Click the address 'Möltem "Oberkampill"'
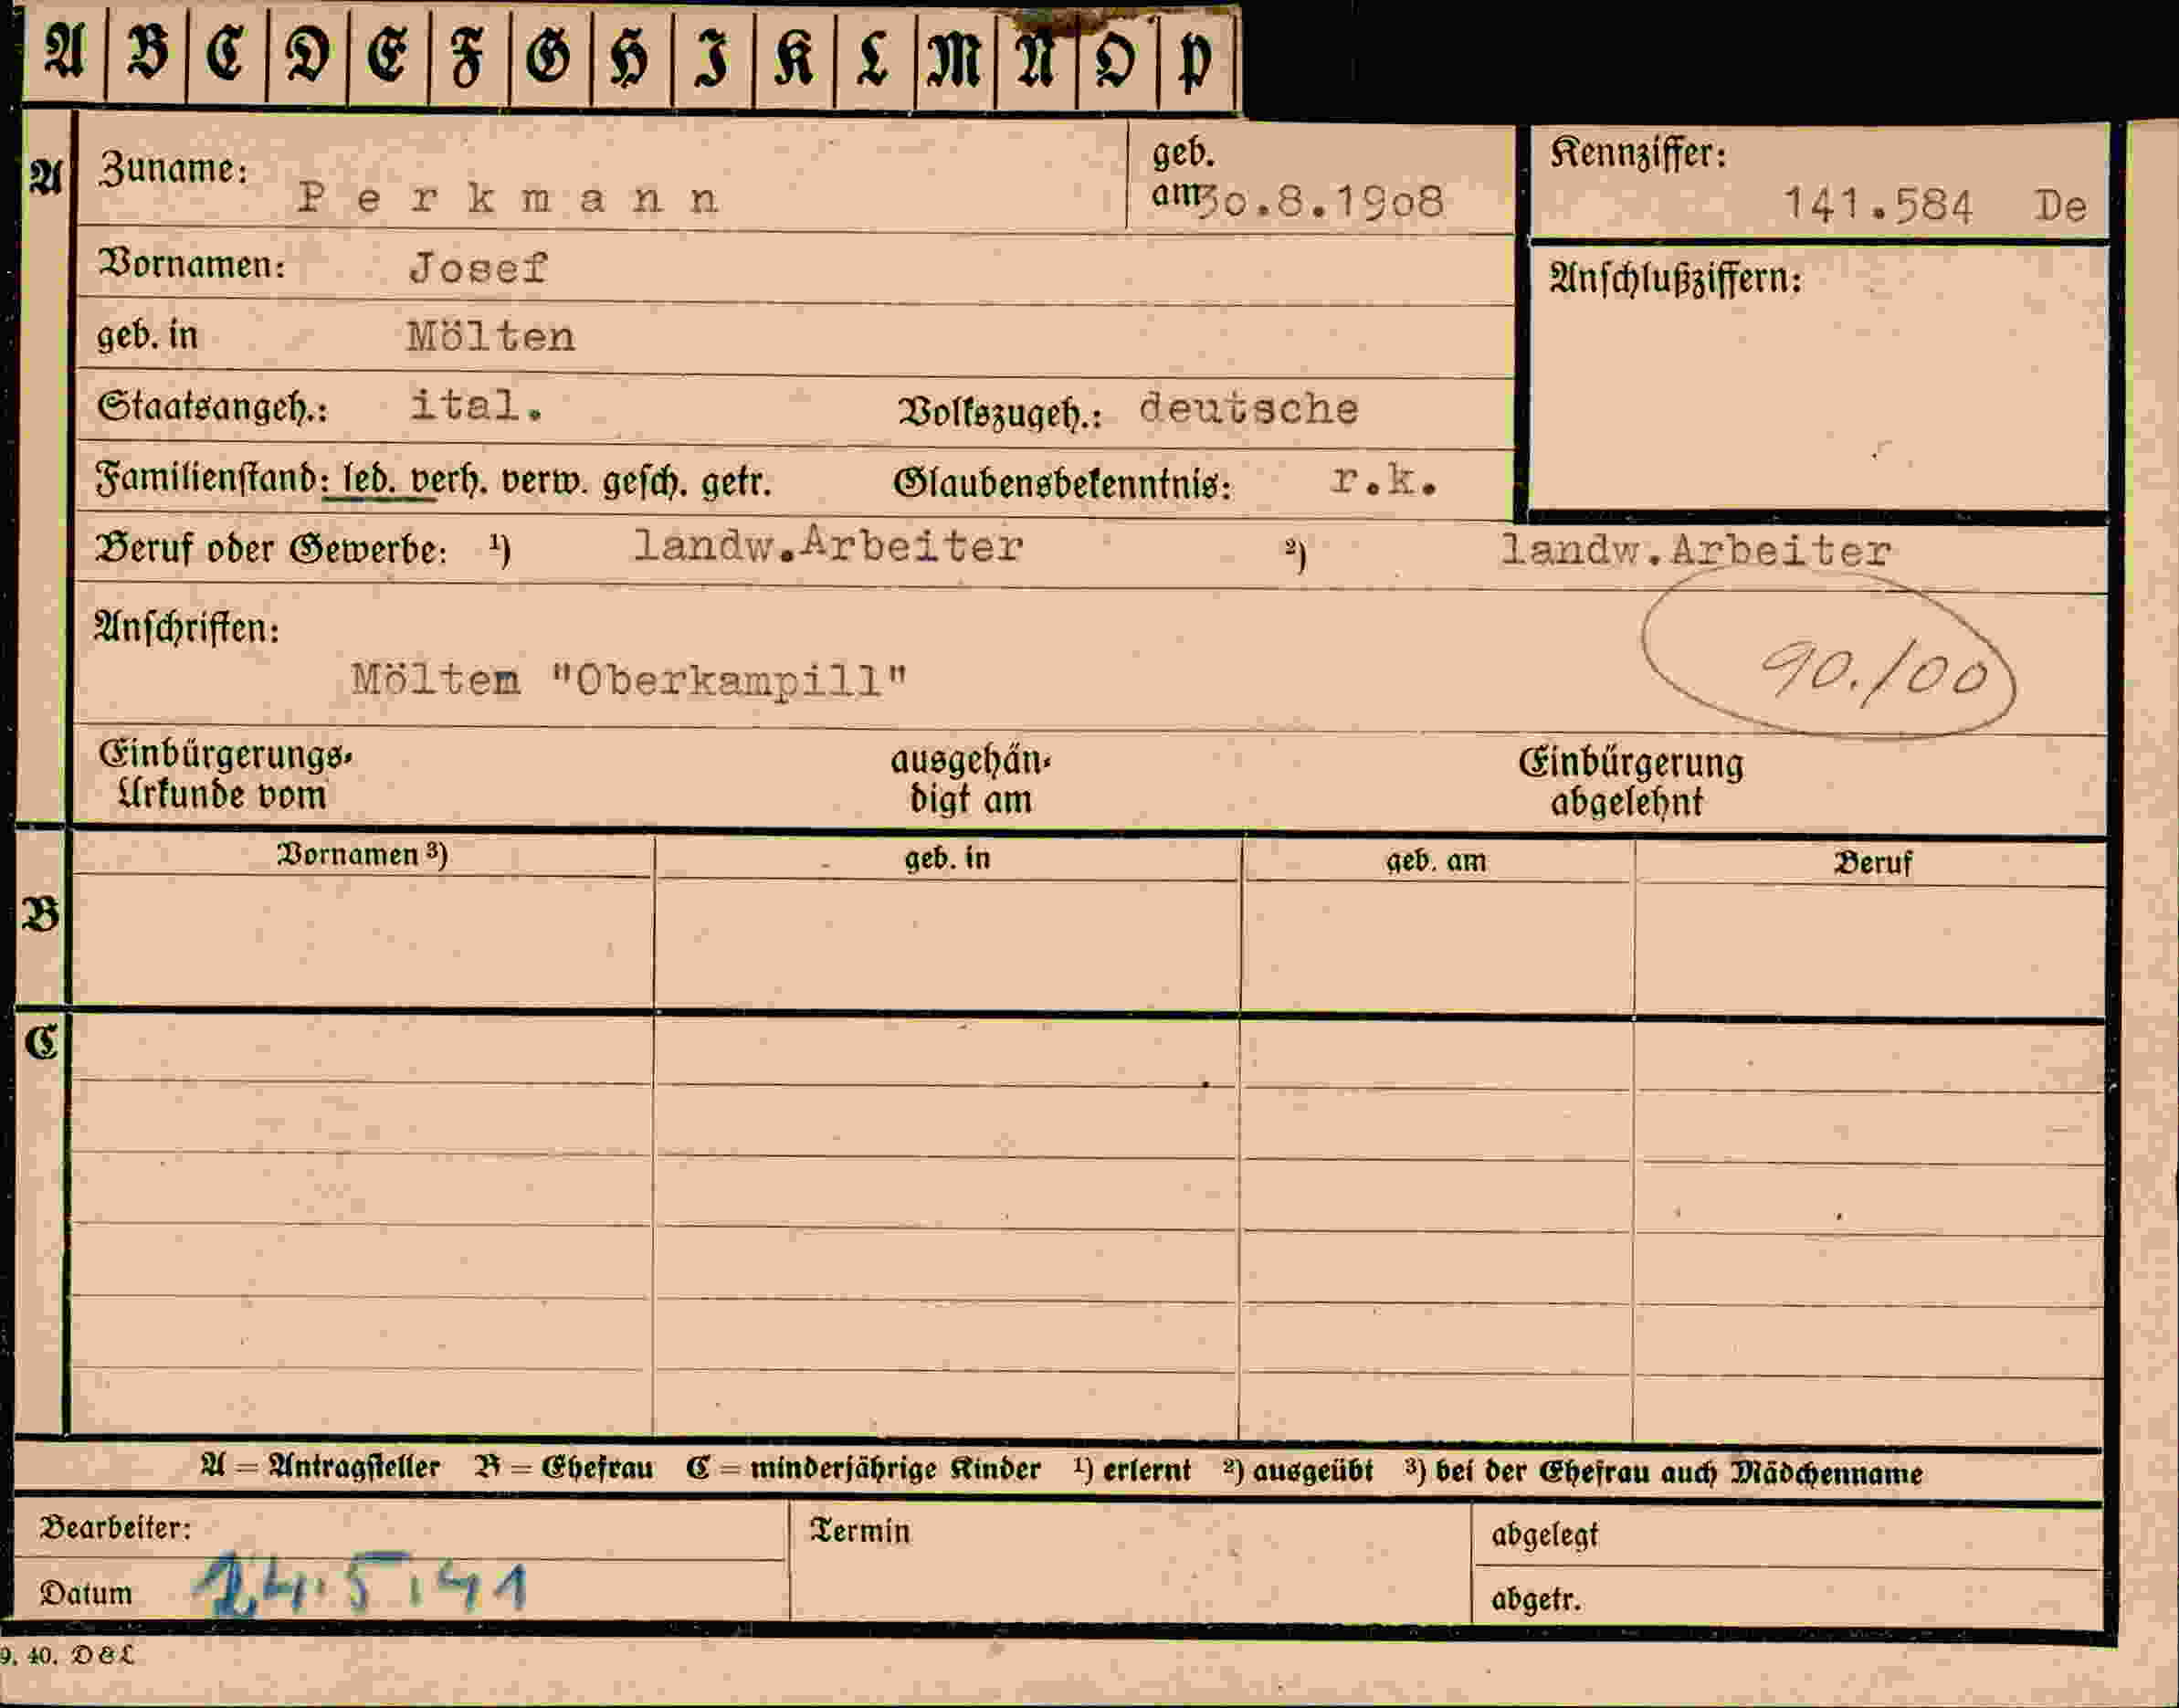The image size is (2179, 1708). click(x=629, y=681)
